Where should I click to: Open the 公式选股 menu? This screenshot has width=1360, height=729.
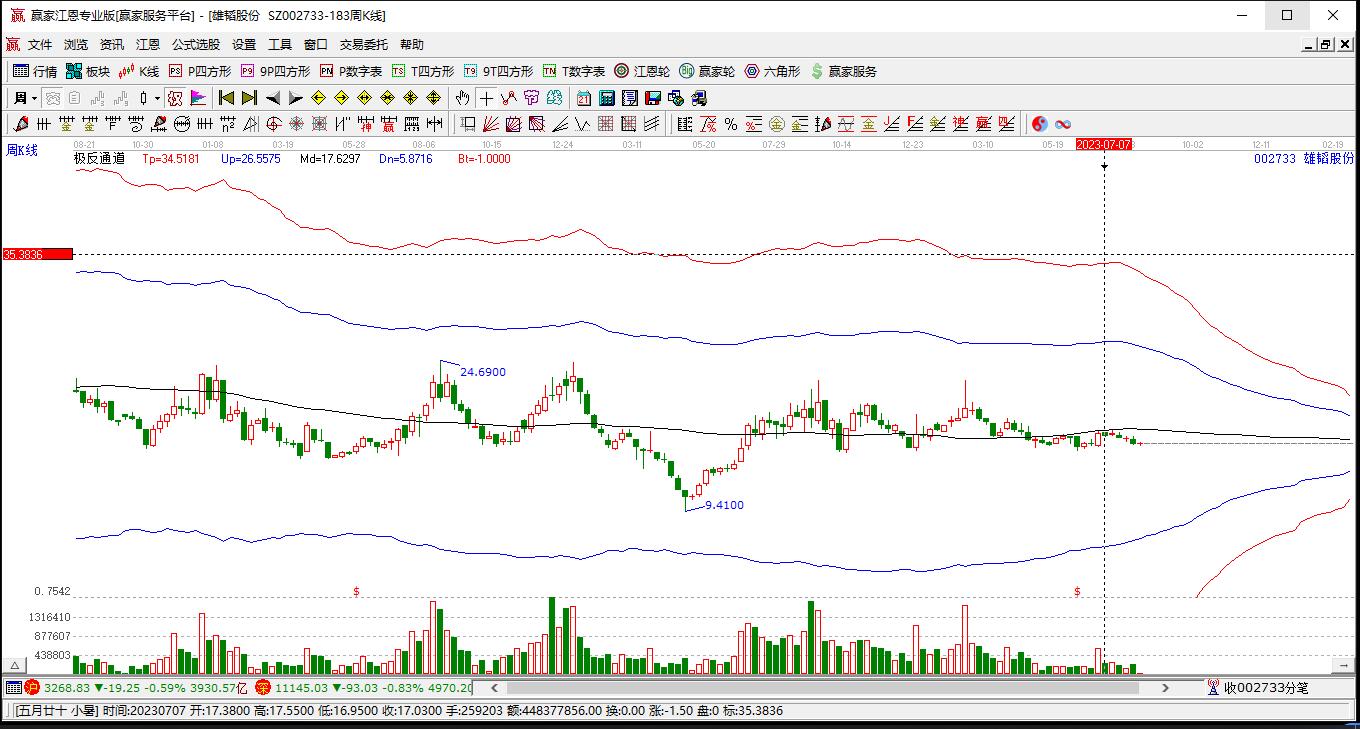pyautogui.click(x=195, y=45)
